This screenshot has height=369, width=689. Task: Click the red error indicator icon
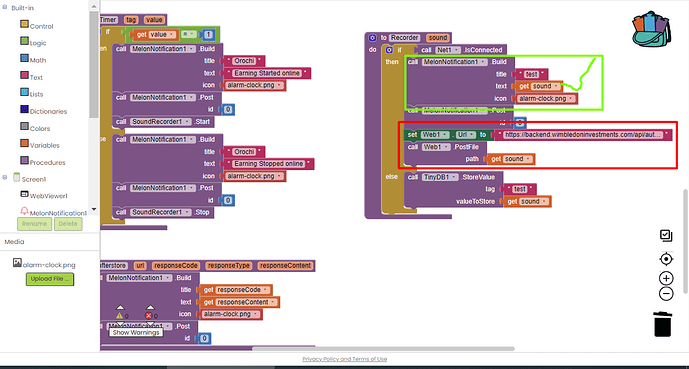pos(149,315)
